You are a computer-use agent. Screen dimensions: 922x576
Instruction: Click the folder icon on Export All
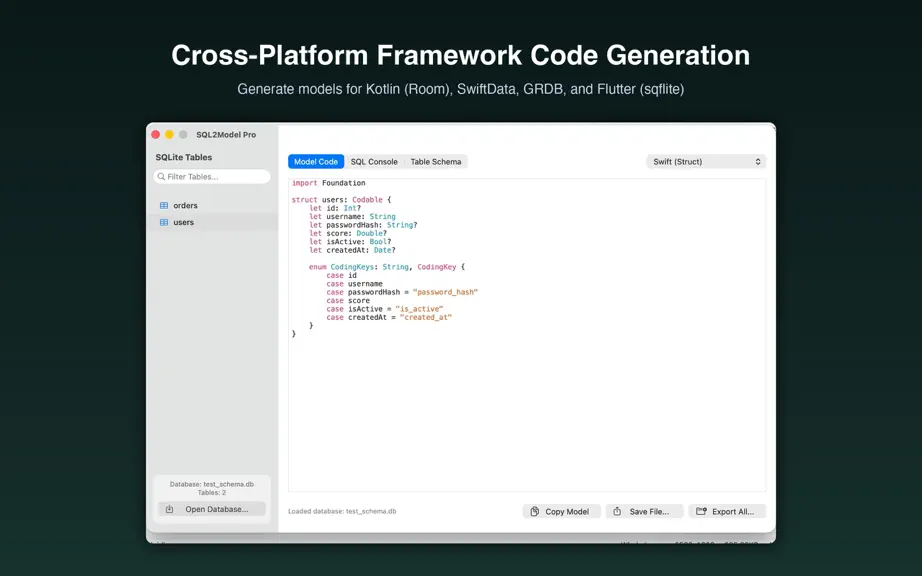(x=701, y=511)
